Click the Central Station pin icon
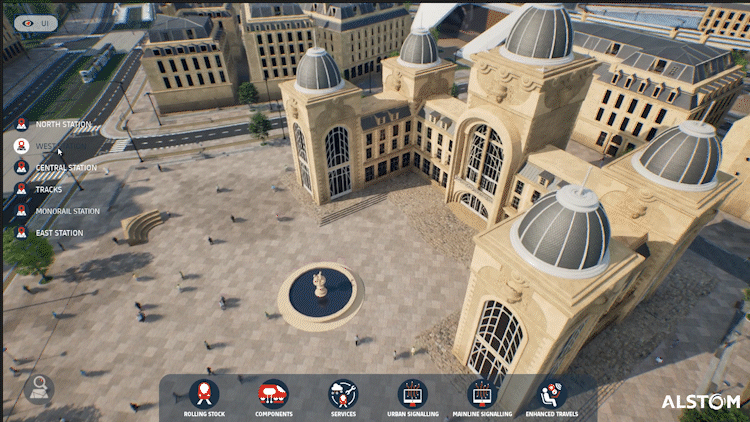 click(22, 167)
